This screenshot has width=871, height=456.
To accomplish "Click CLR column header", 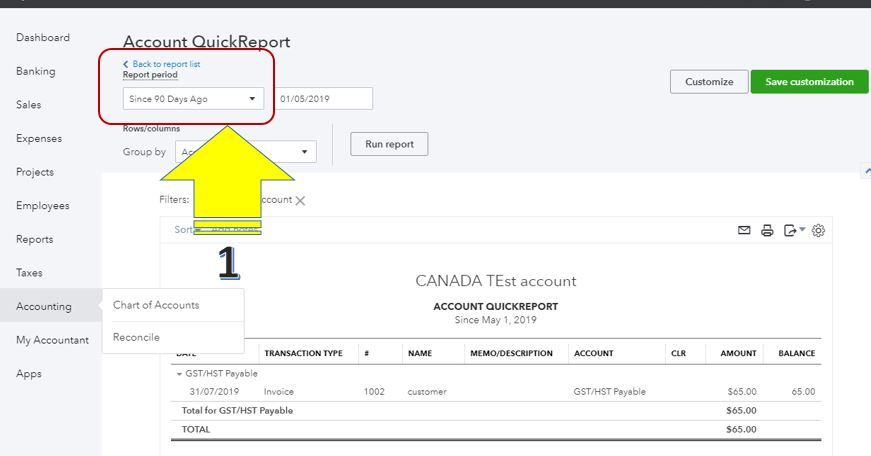I will click(x=678, y=353).
